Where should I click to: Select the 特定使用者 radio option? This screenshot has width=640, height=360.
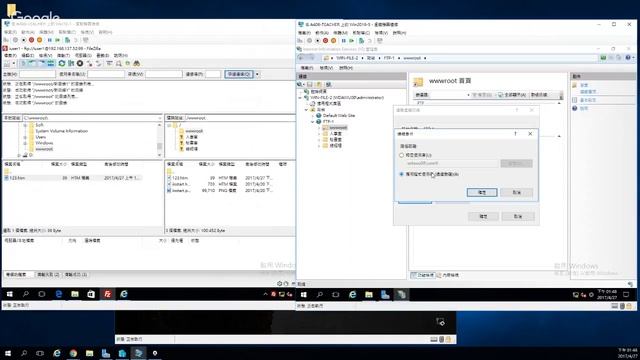pyautogui.click(x=401, y=155)
